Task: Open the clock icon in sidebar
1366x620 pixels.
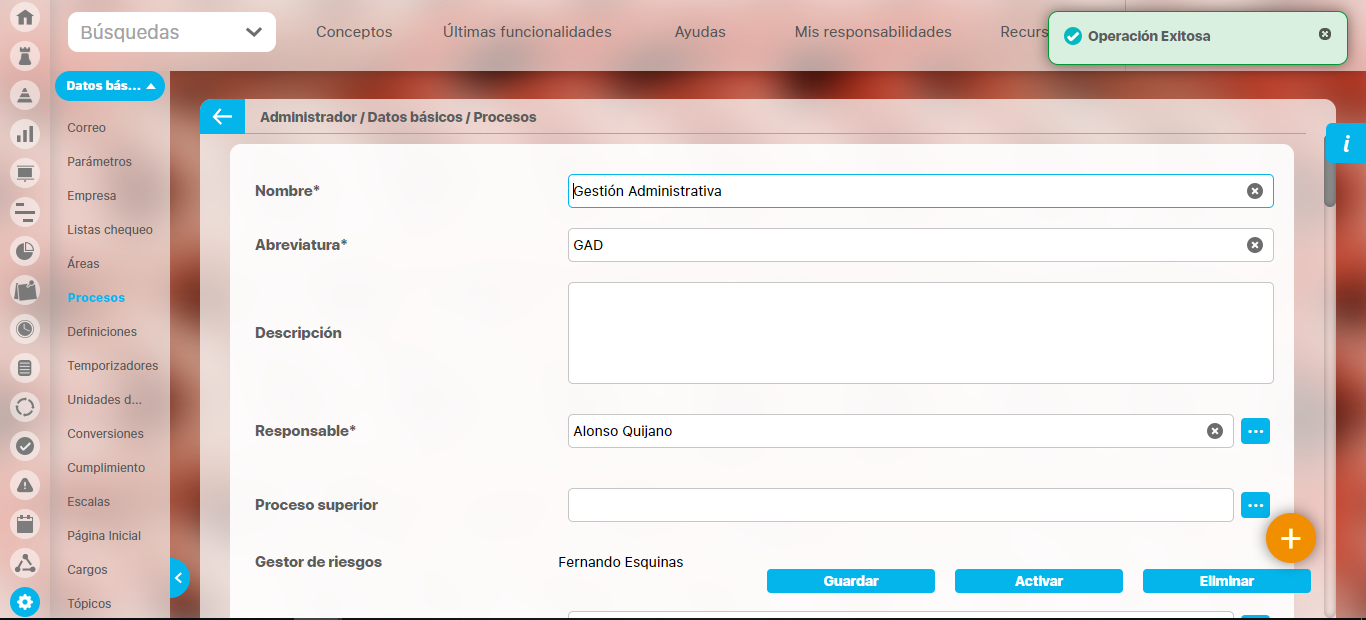Action: click(x=25, y=328)
